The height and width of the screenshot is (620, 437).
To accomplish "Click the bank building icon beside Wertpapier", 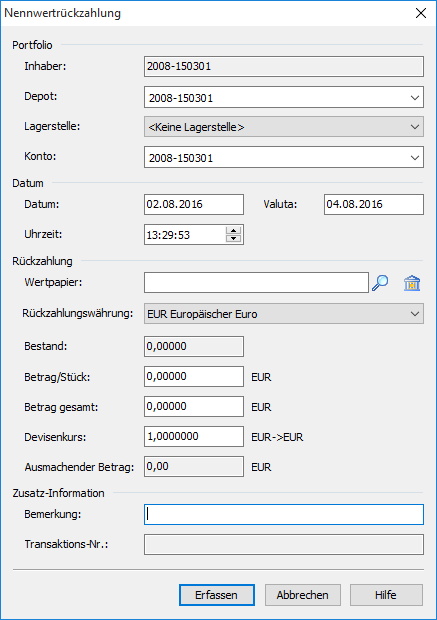I will pos(412,283).
